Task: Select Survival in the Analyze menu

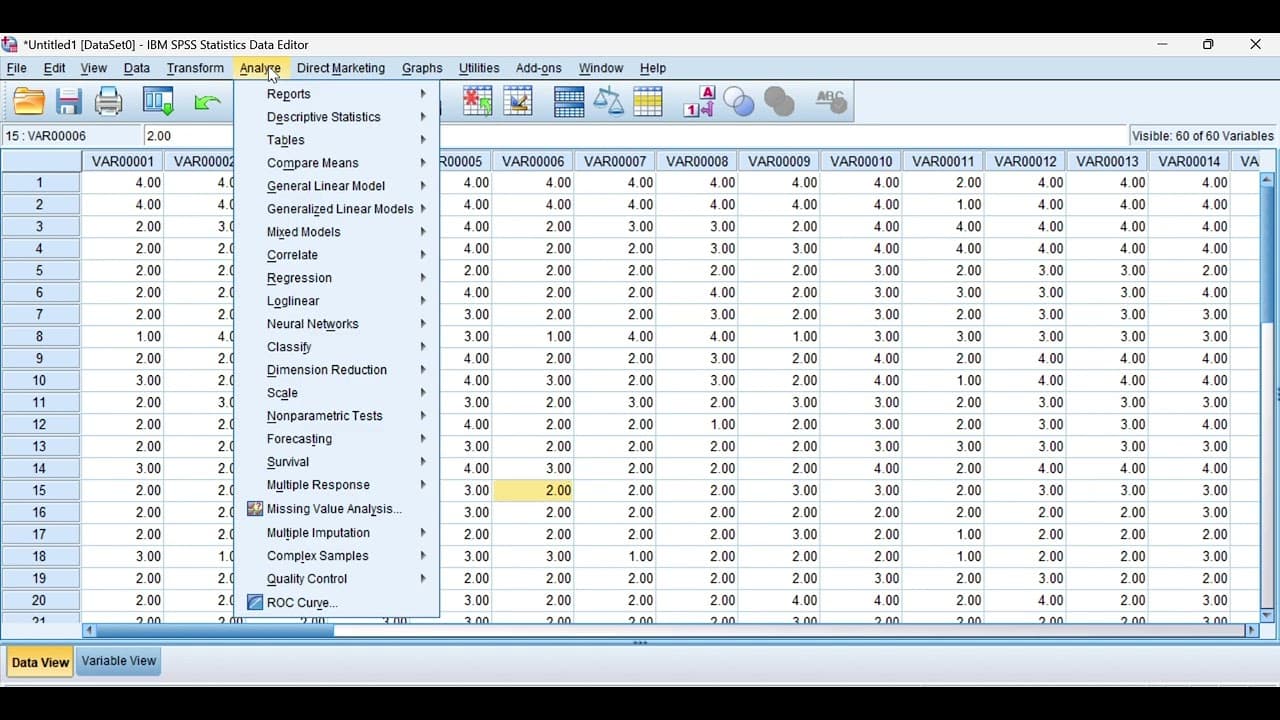Action: (x=335, y=462)
